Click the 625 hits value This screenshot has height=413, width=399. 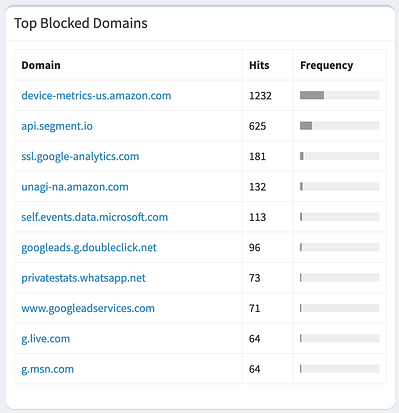[257, 126]
